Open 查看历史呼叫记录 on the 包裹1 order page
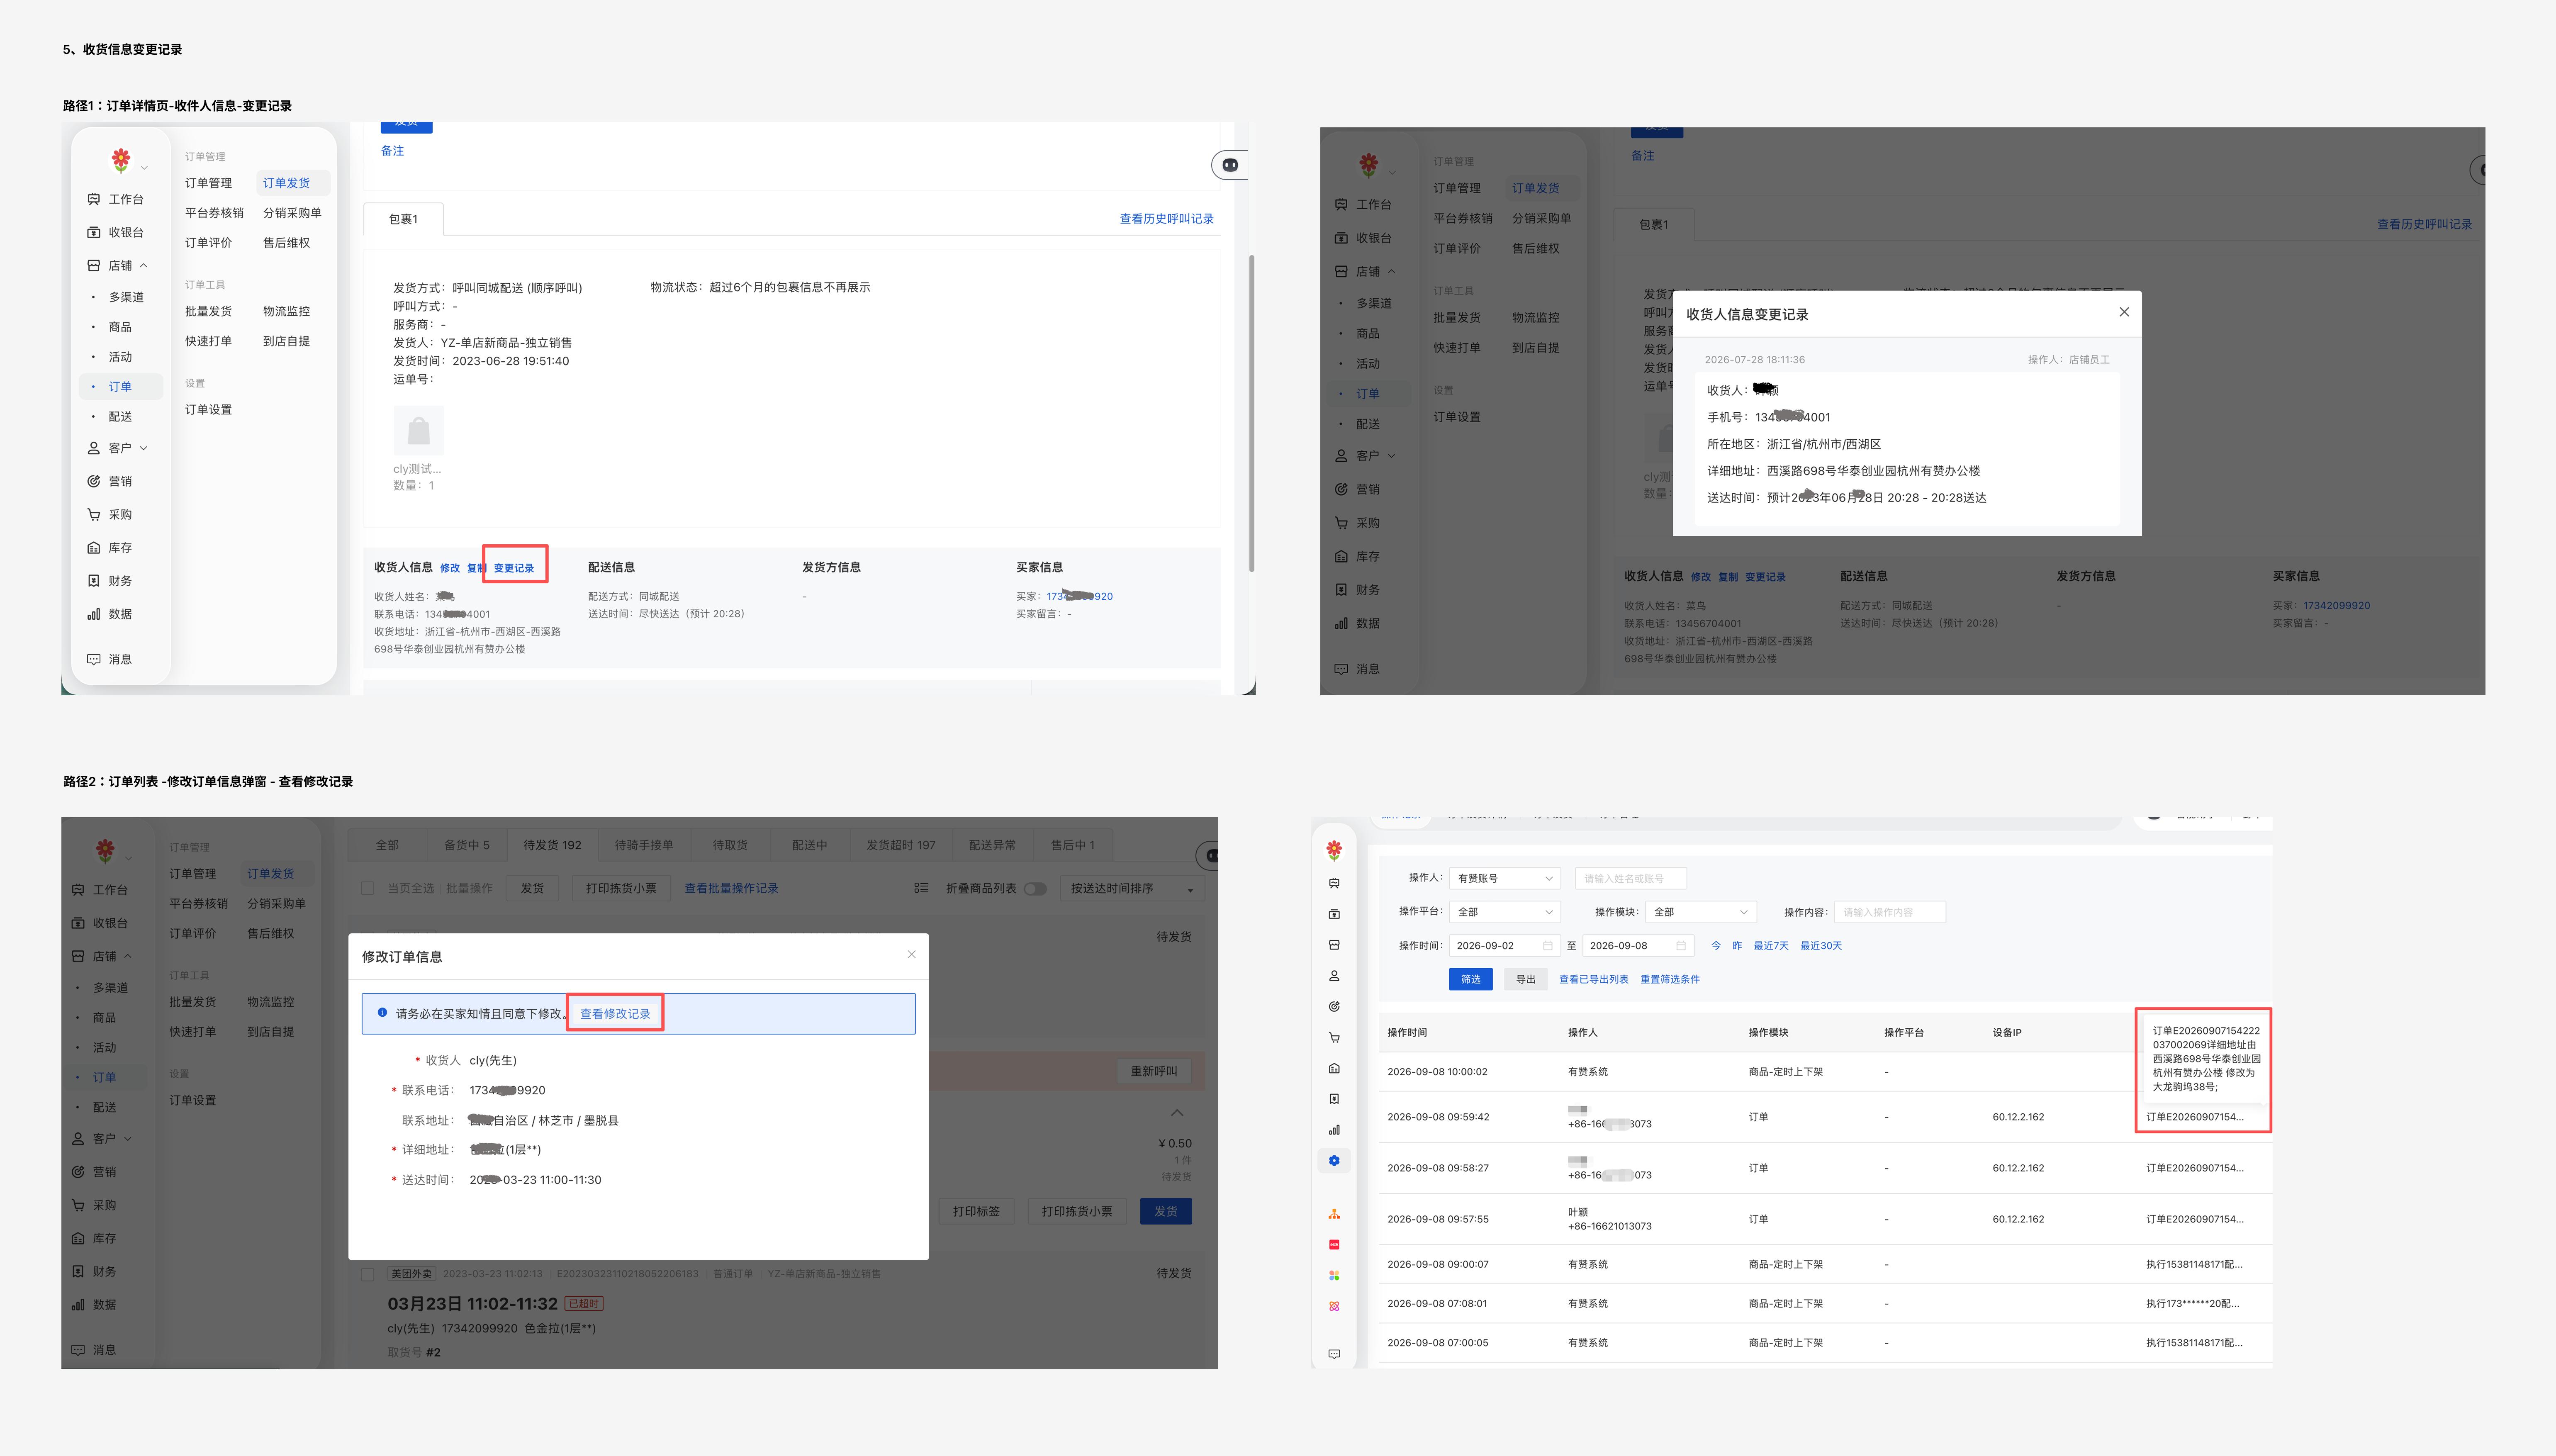 click(x=1166, y=219)
